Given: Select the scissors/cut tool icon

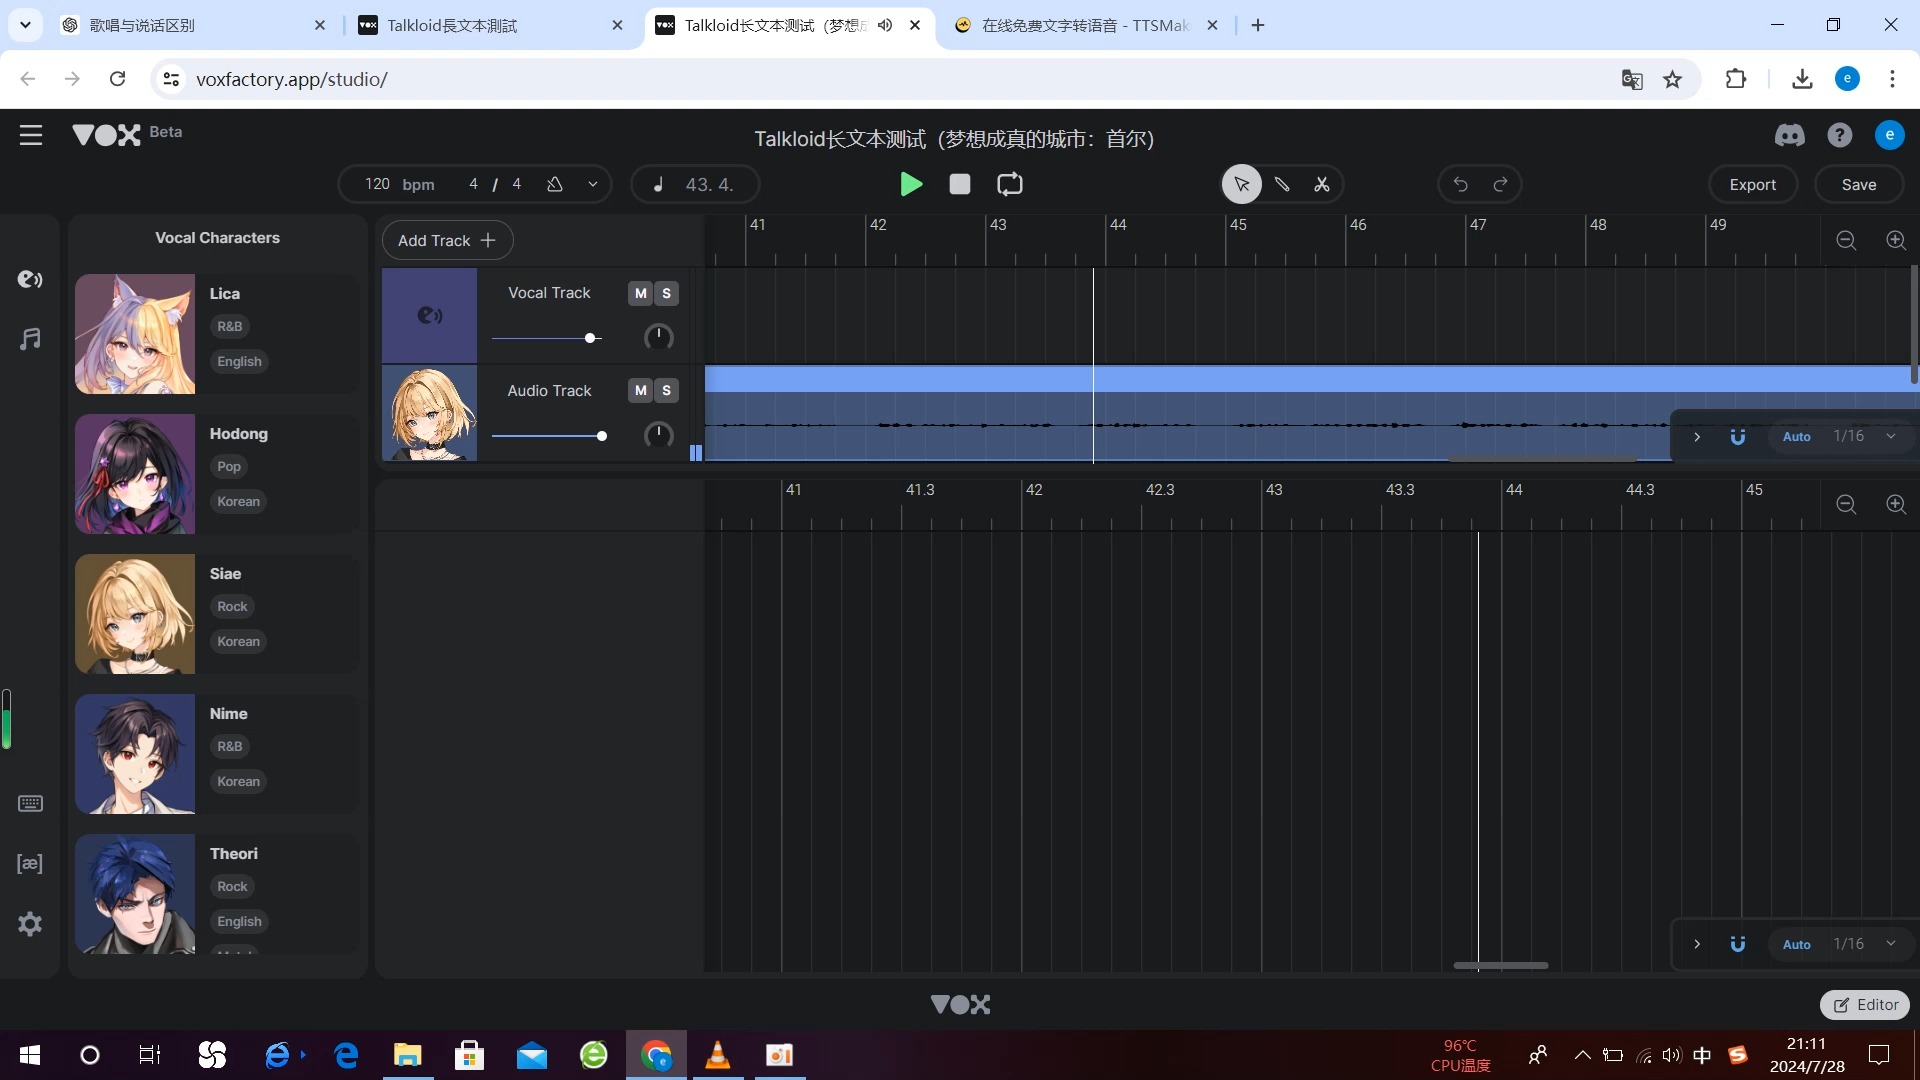Looking at the screenshot, I should coord(1323,185).
